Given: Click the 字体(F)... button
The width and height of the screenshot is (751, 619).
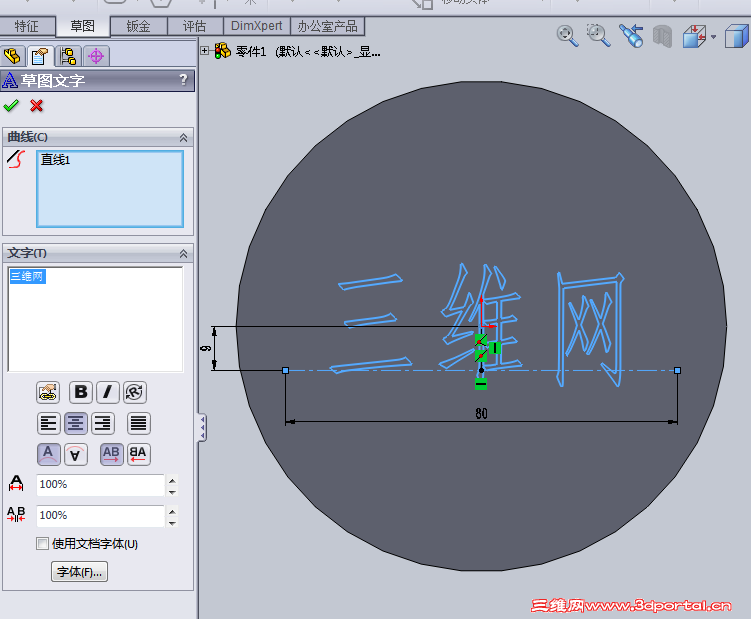Looking at the screenshot, I should point(80,572).
